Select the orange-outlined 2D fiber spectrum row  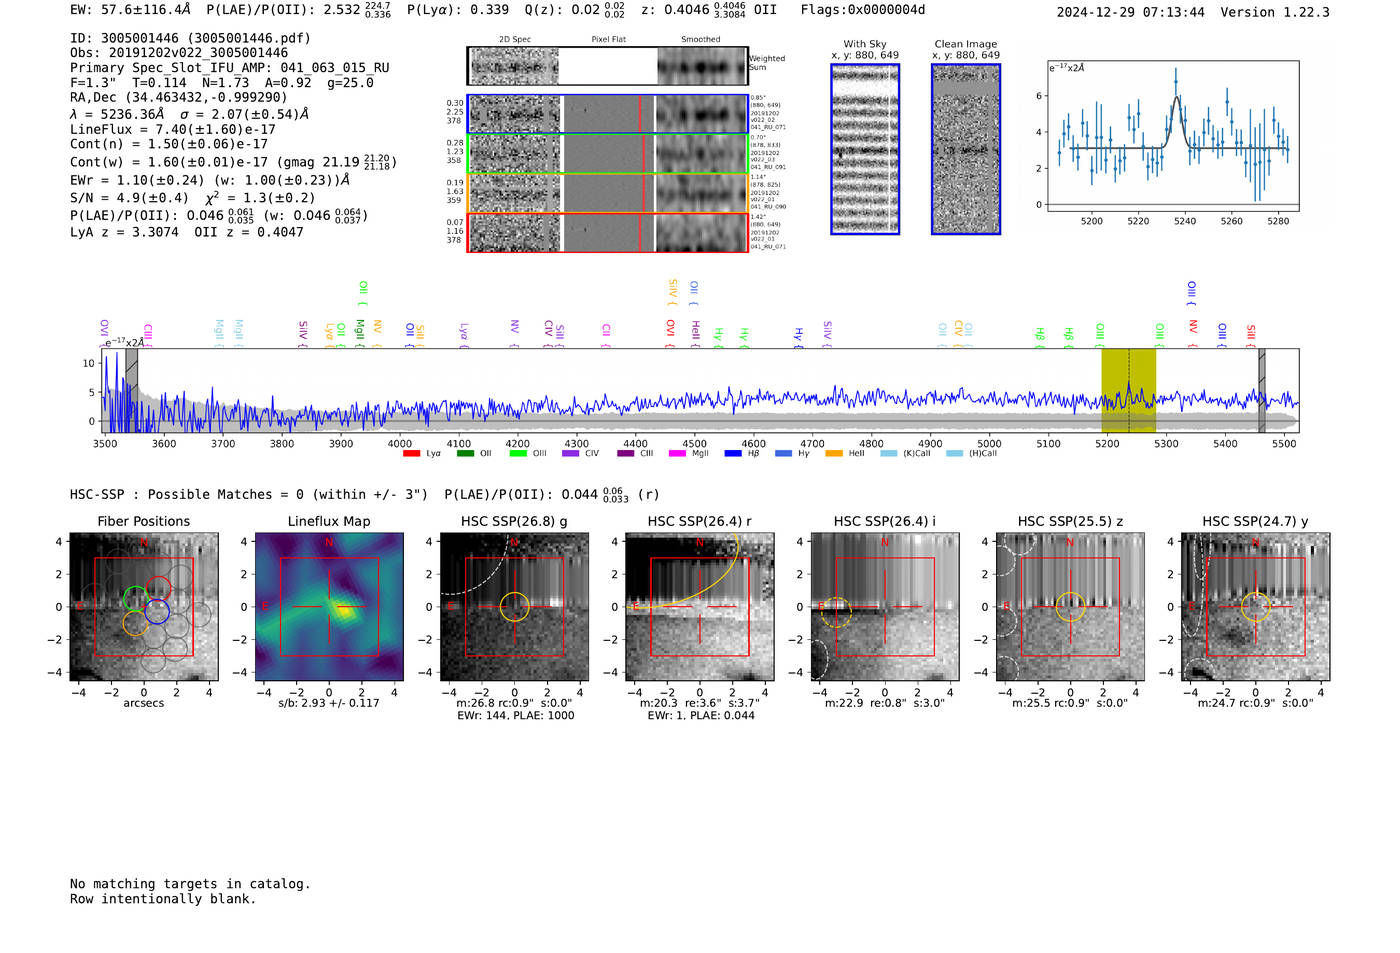coord(608,193)
